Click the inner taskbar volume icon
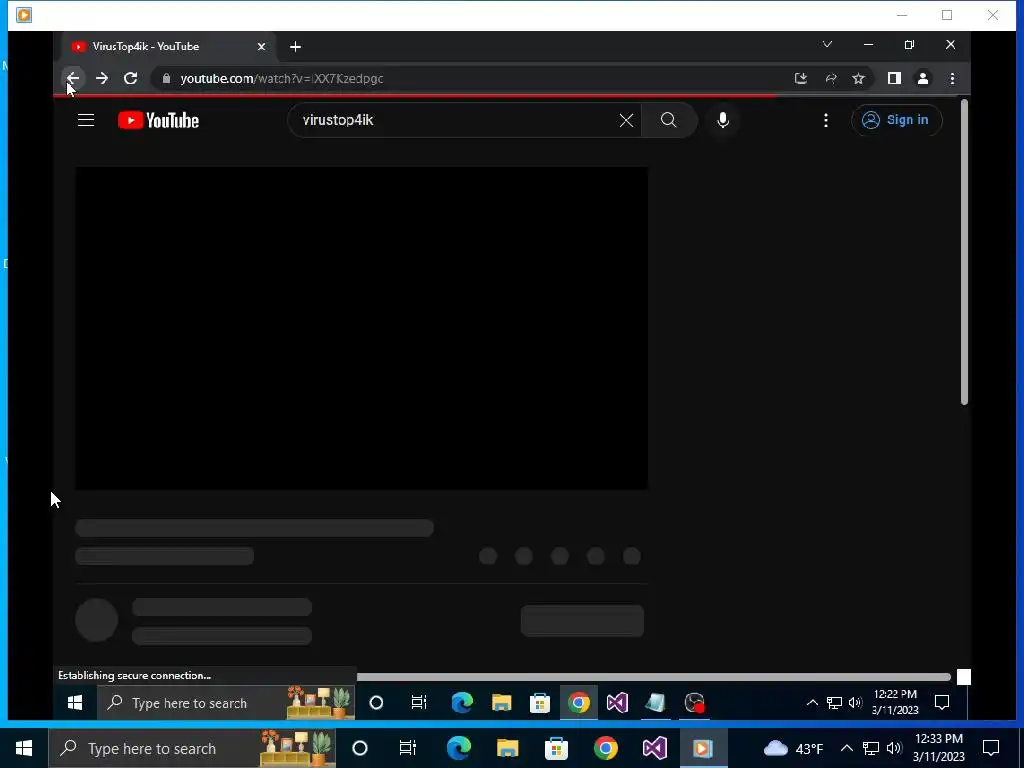Viewport: 1024px width, 768px height. tap(856, 703)
